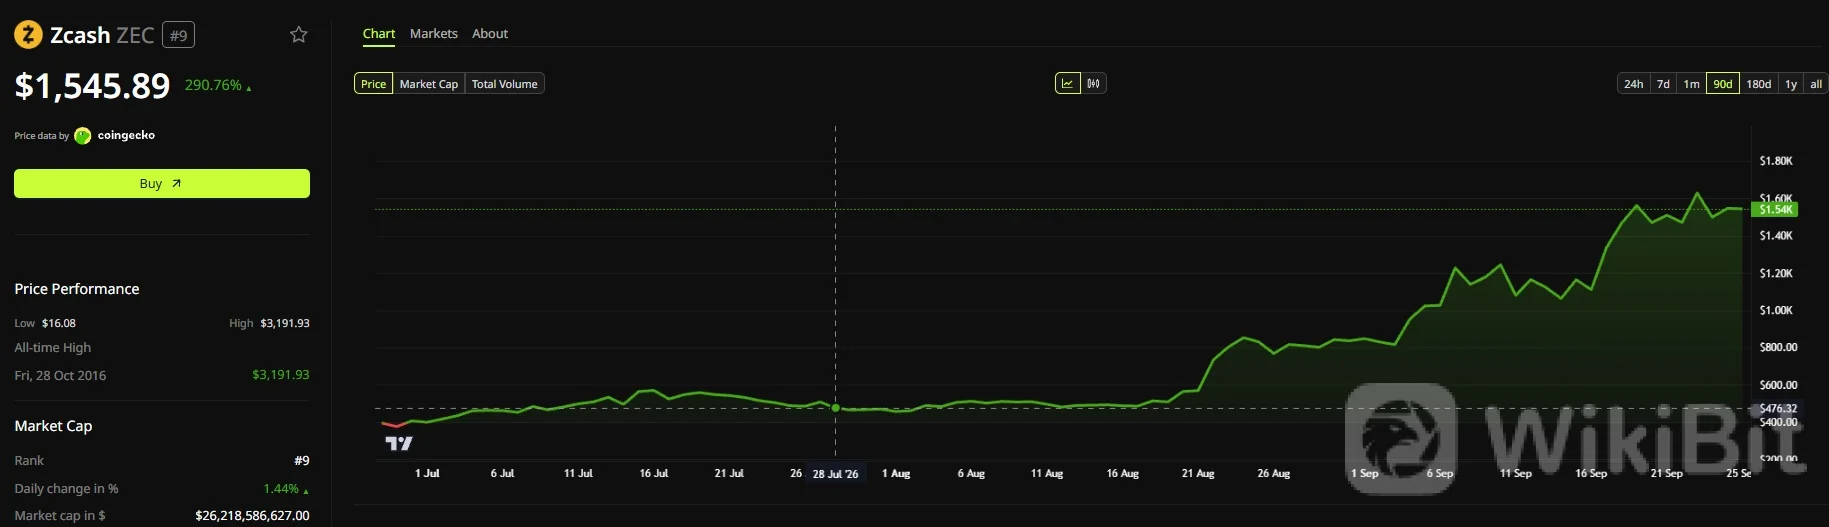Click the 1 Aug date axis label

point(896,474)
